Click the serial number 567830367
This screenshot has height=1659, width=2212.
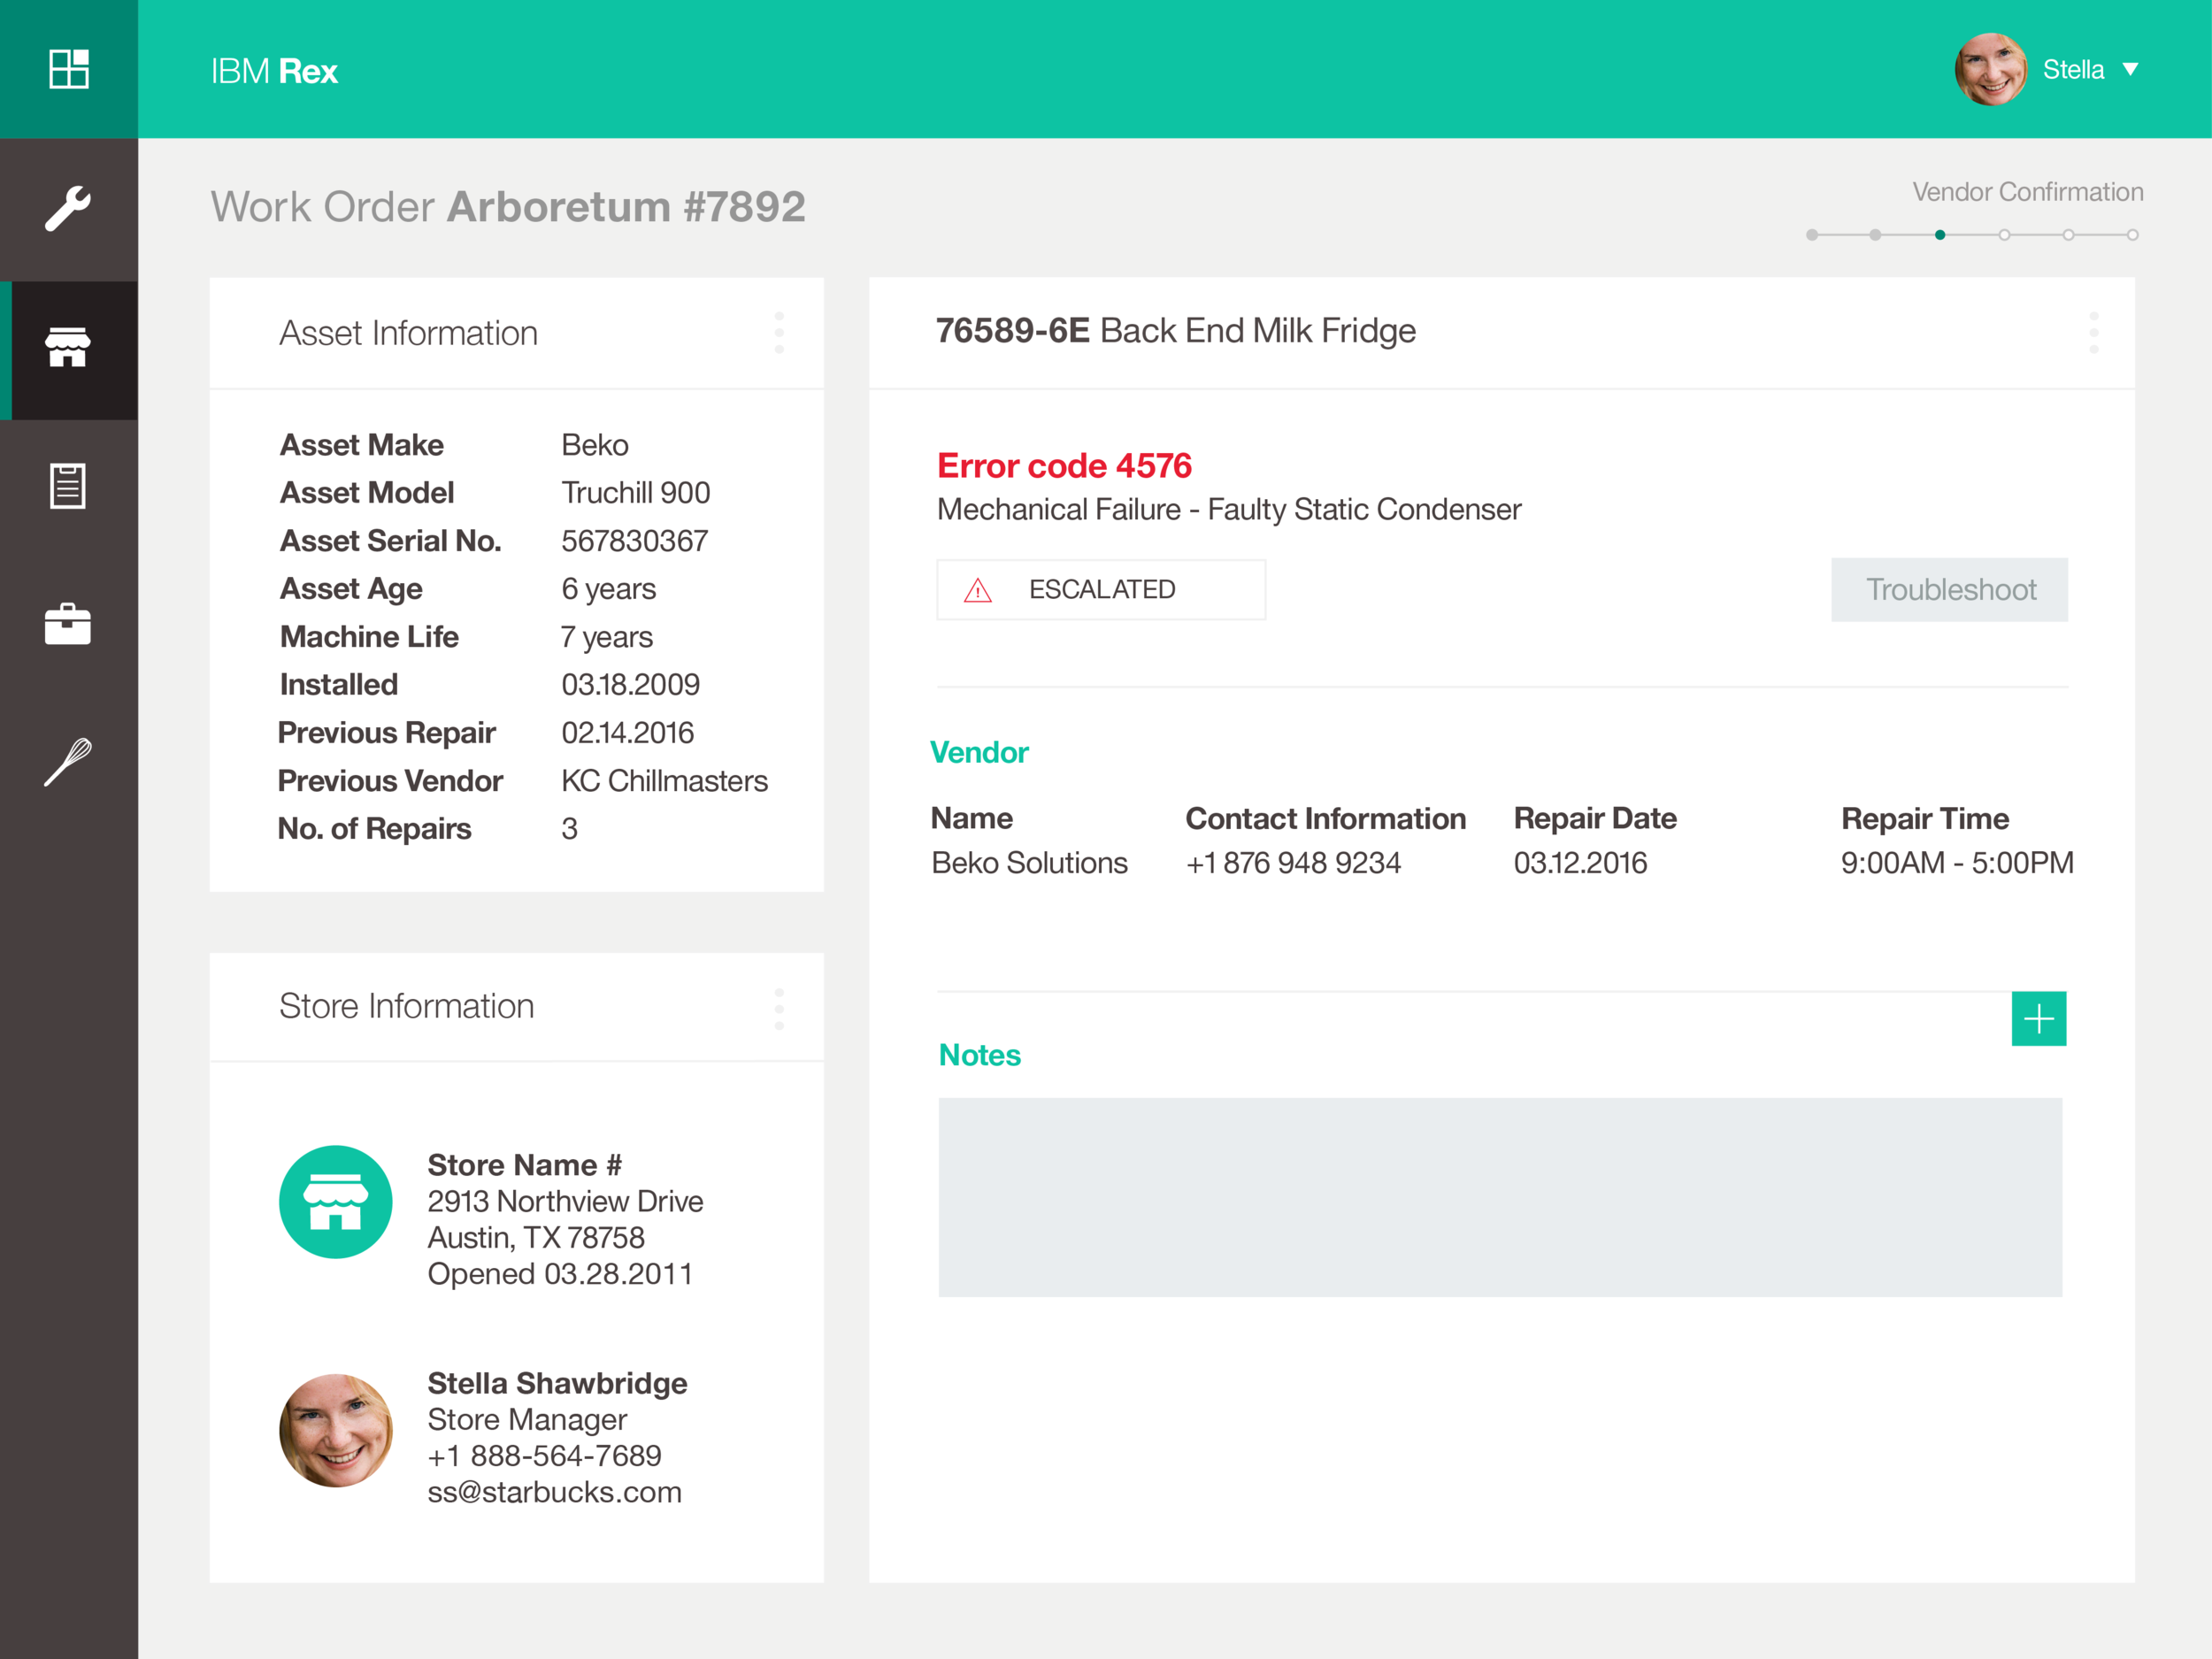click(635, 541)
